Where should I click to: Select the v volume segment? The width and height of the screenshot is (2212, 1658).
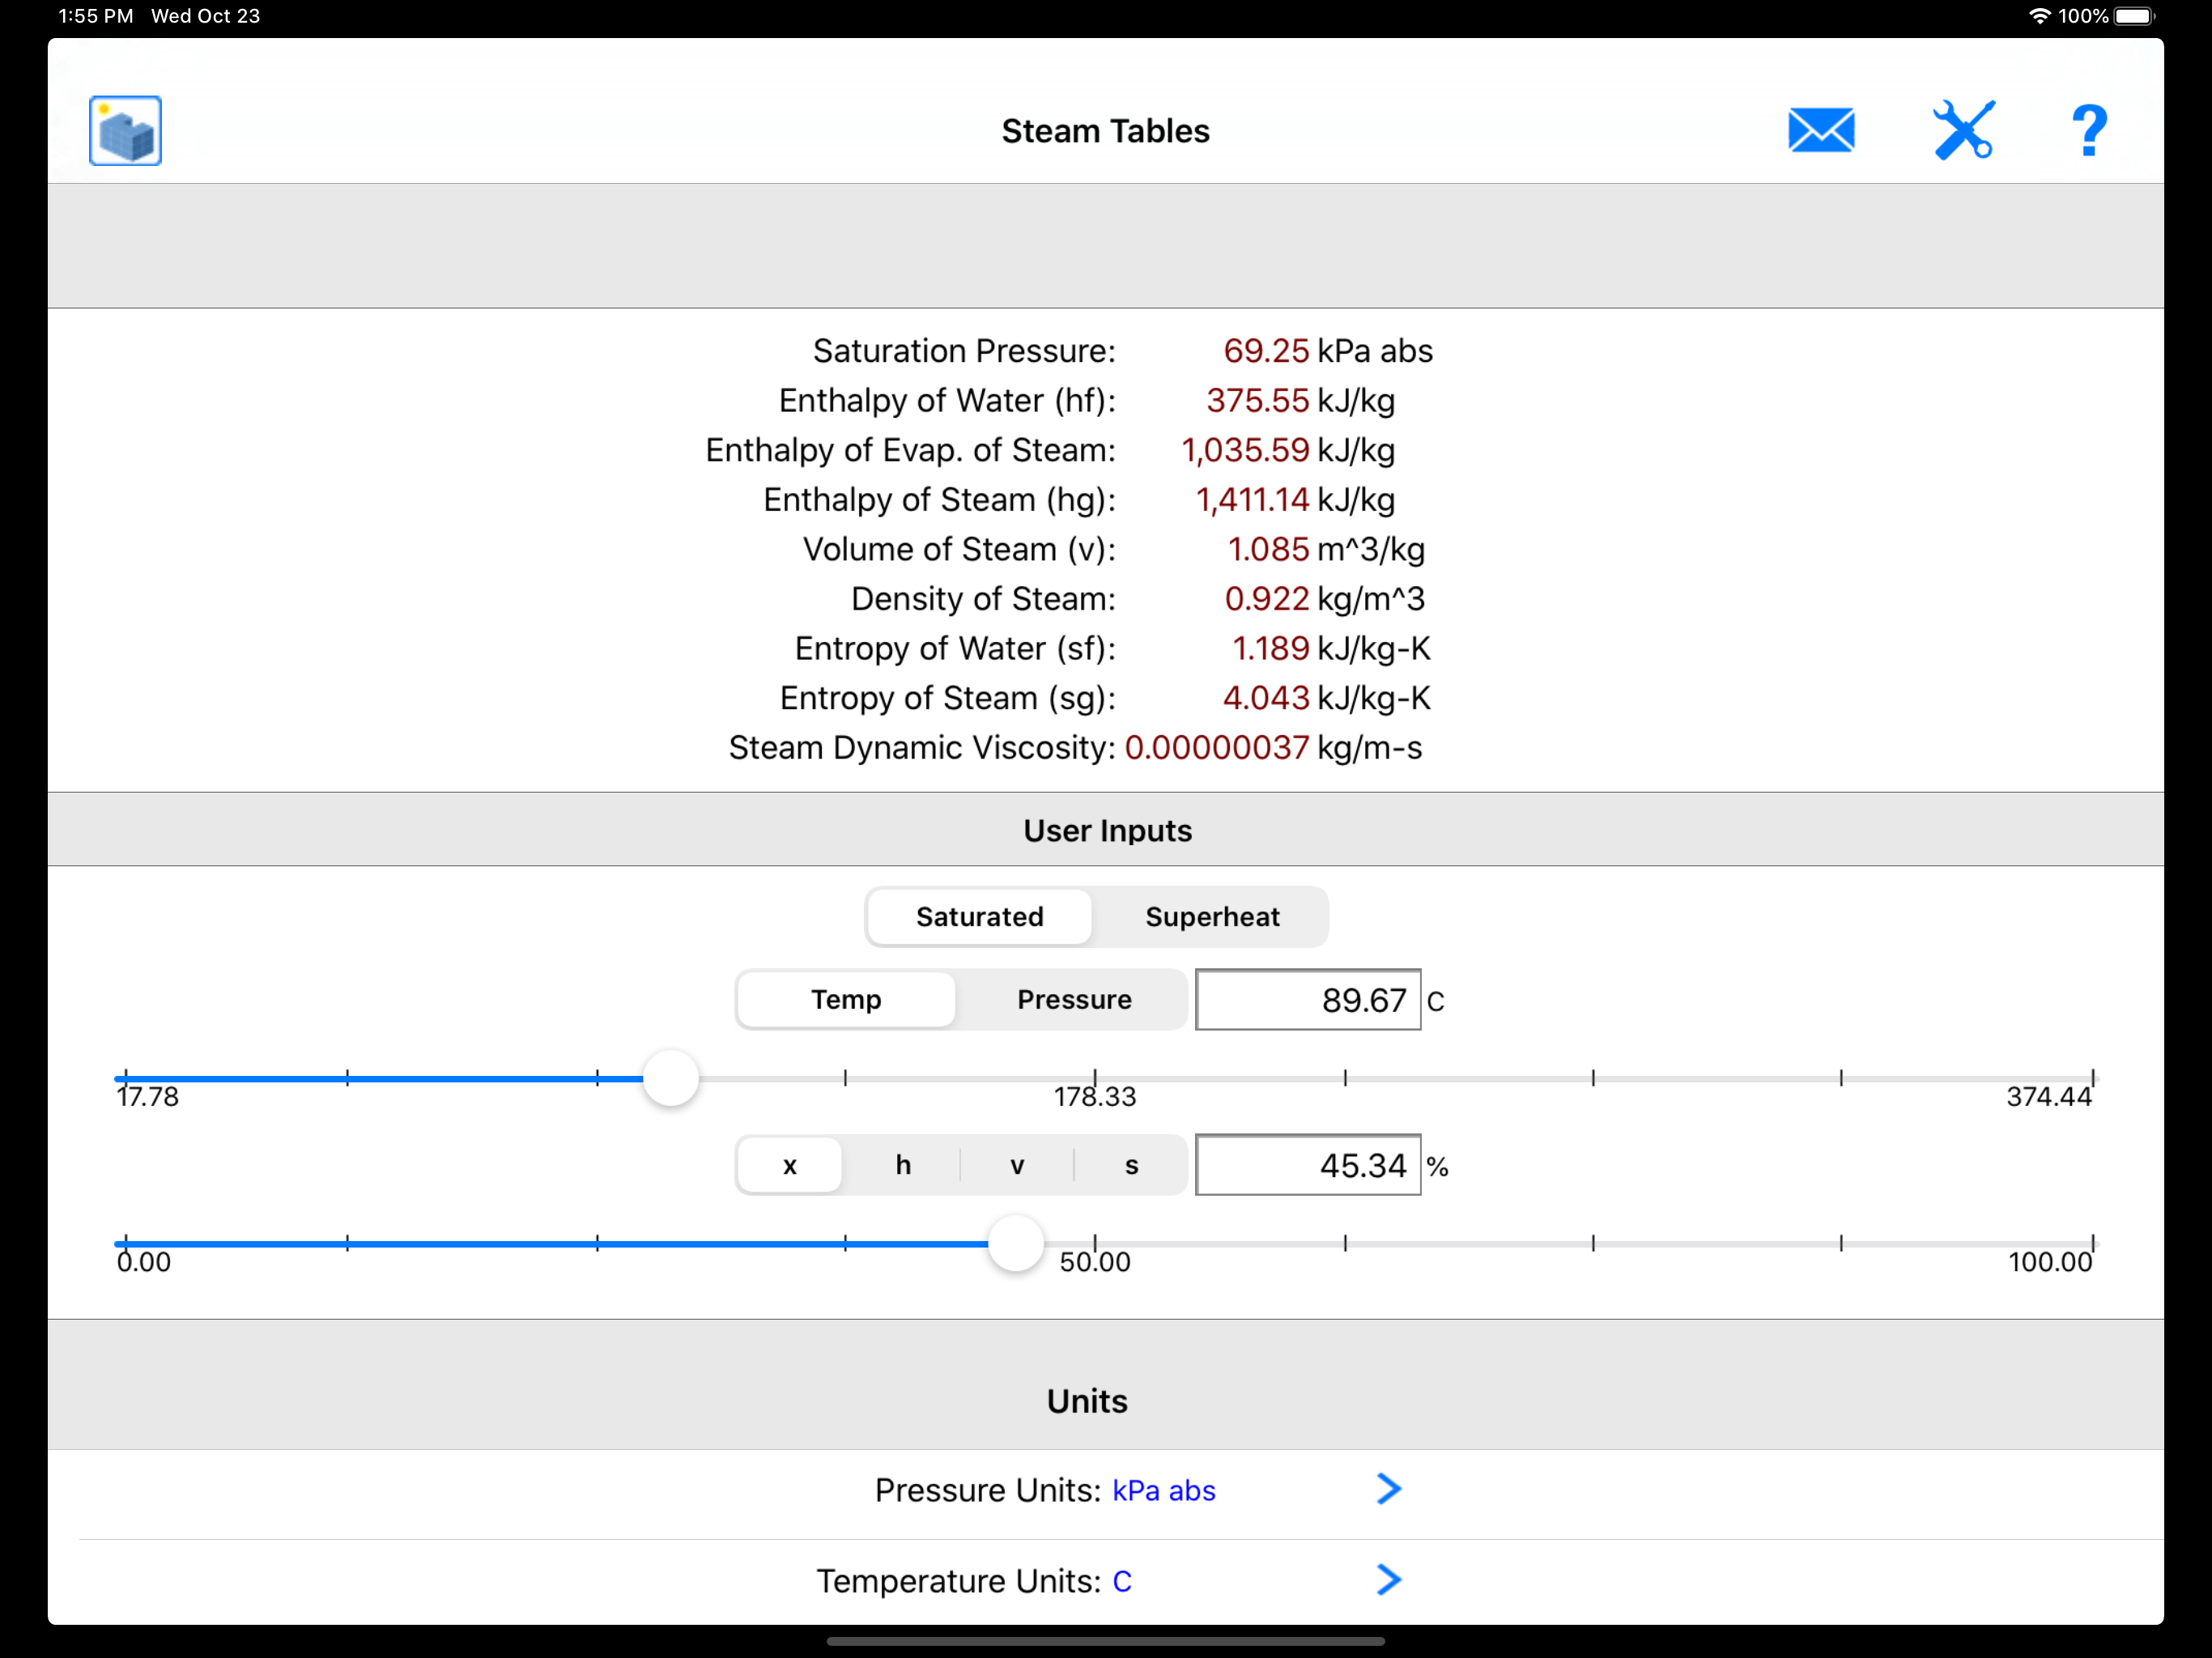(x=1017, y=1165)
